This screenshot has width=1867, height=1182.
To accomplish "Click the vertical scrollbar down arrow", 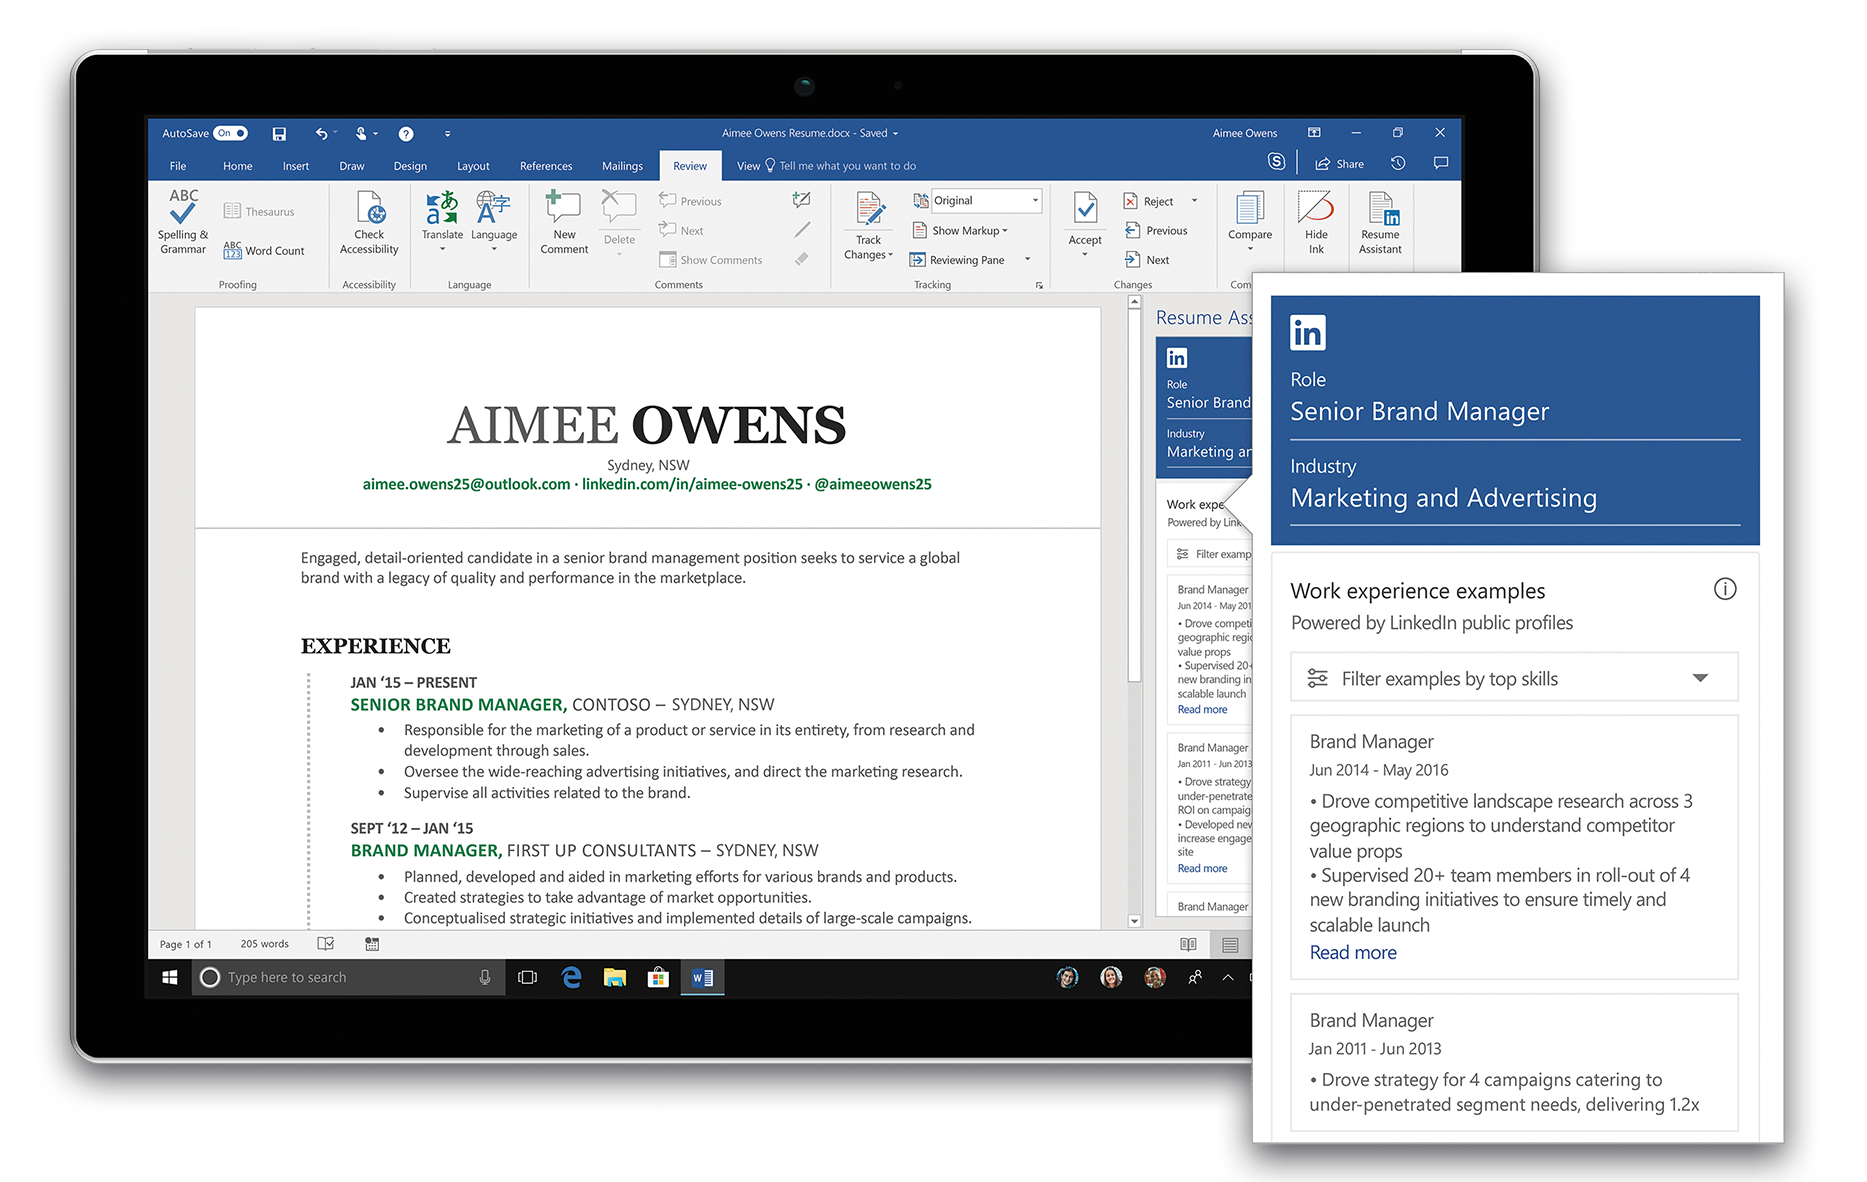I will coord(1134,921).
